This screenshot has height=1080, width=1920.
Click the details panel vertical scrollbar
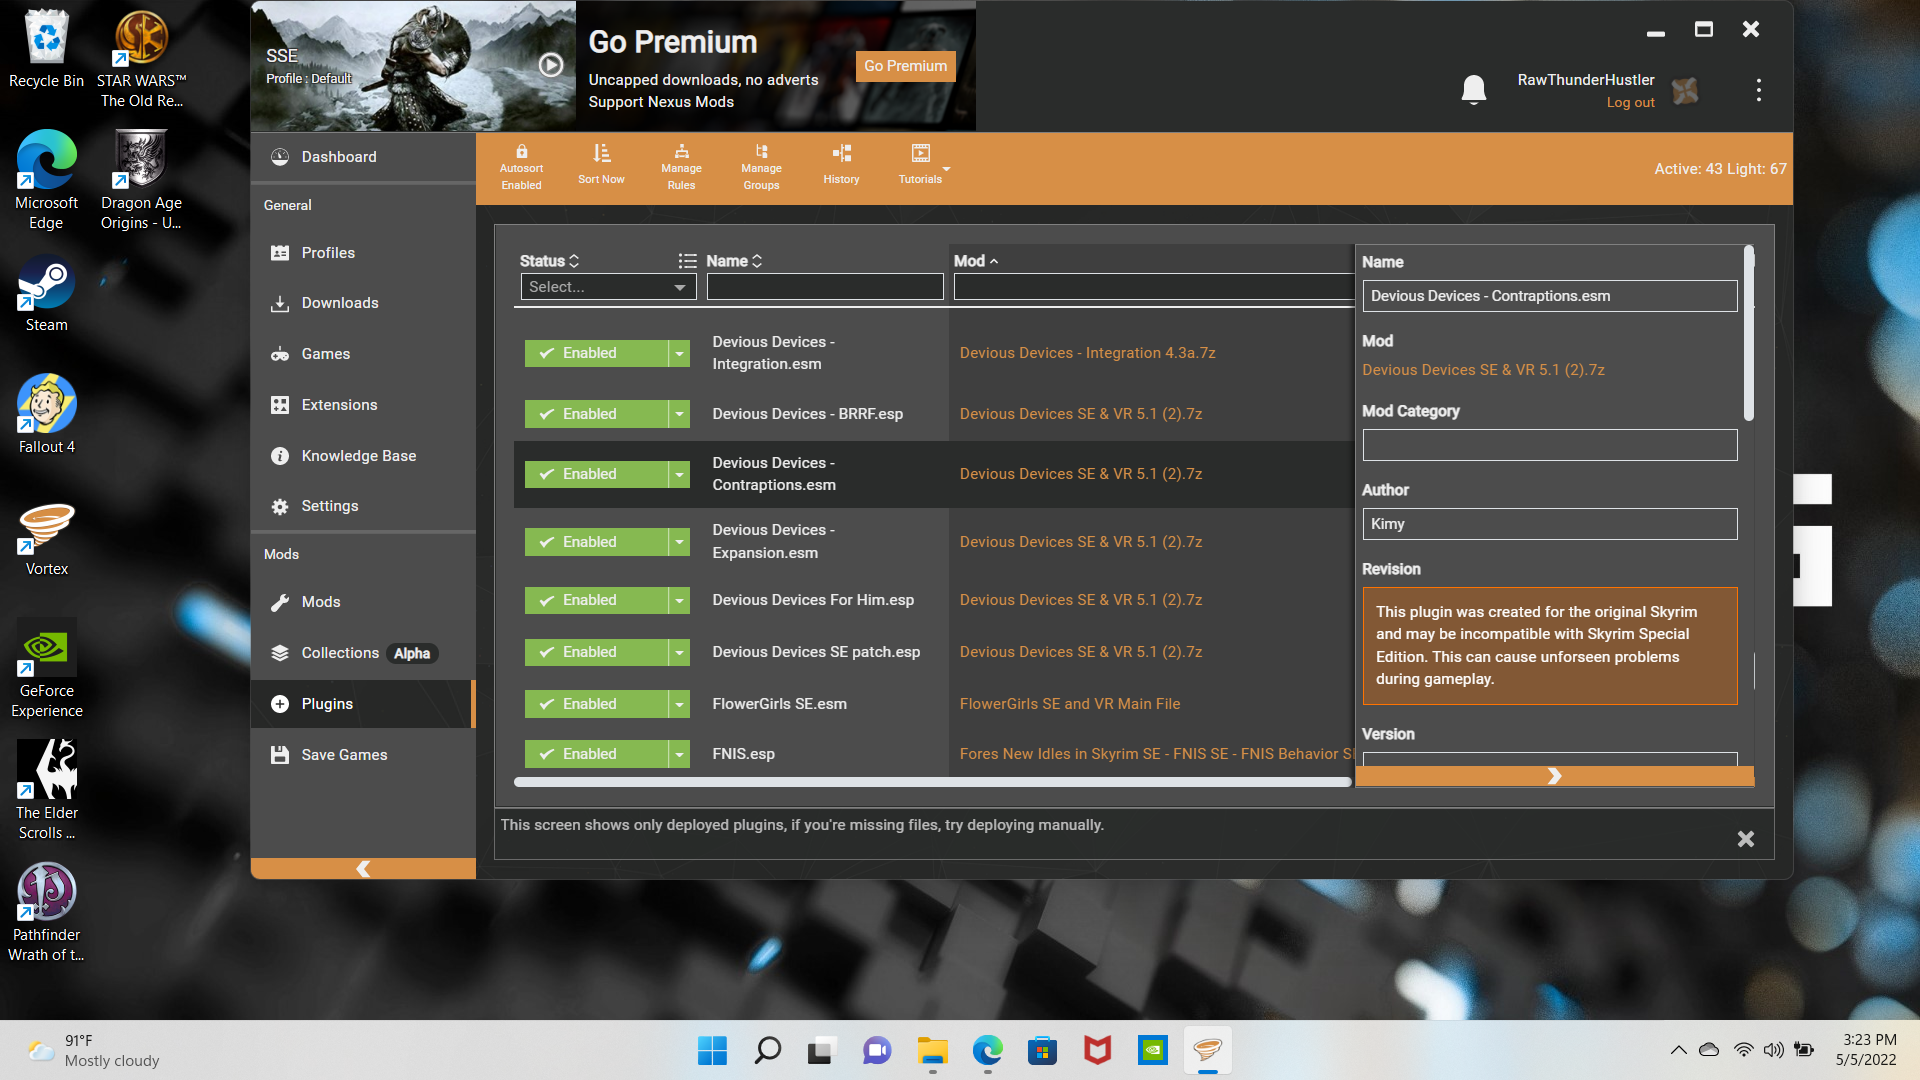tap(1749, 333)
